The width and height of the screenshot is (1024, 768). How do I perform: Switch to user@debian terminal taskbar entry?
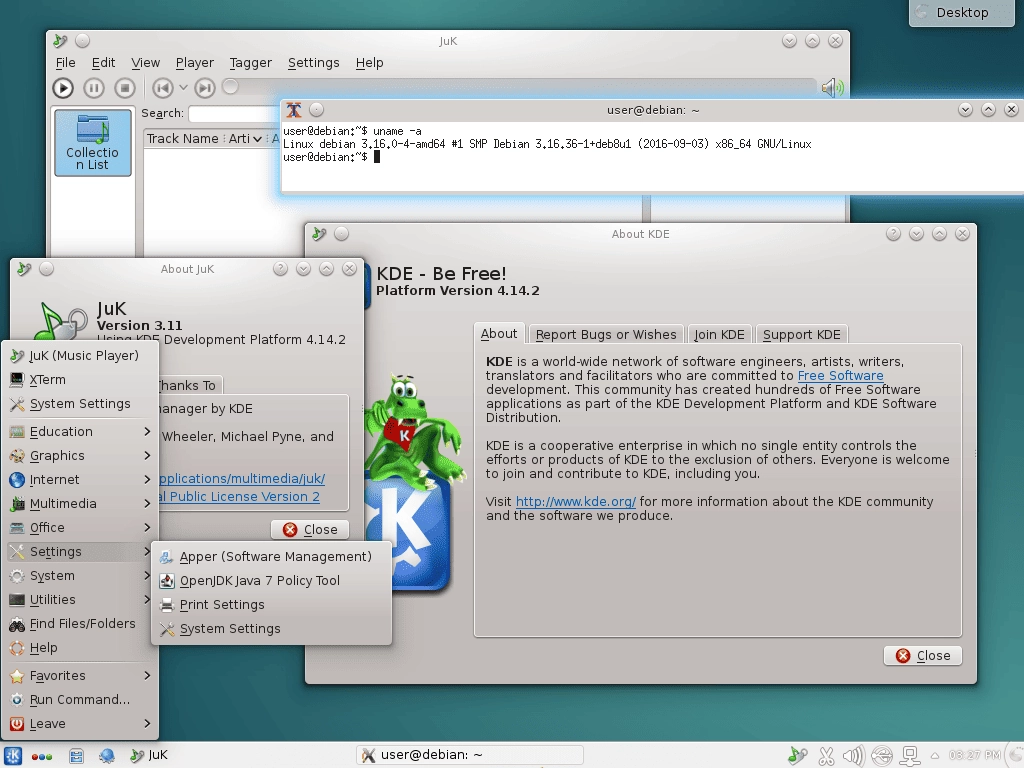[470, 755]
